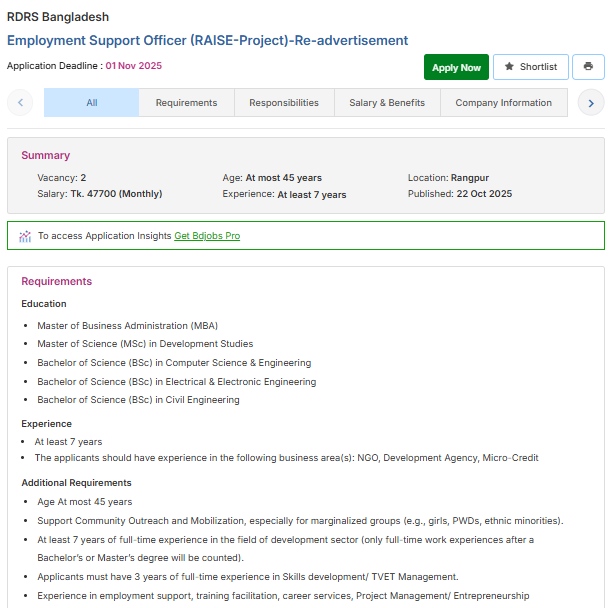
Task: Click the Rangpur location text
Action: coord(469,178)
